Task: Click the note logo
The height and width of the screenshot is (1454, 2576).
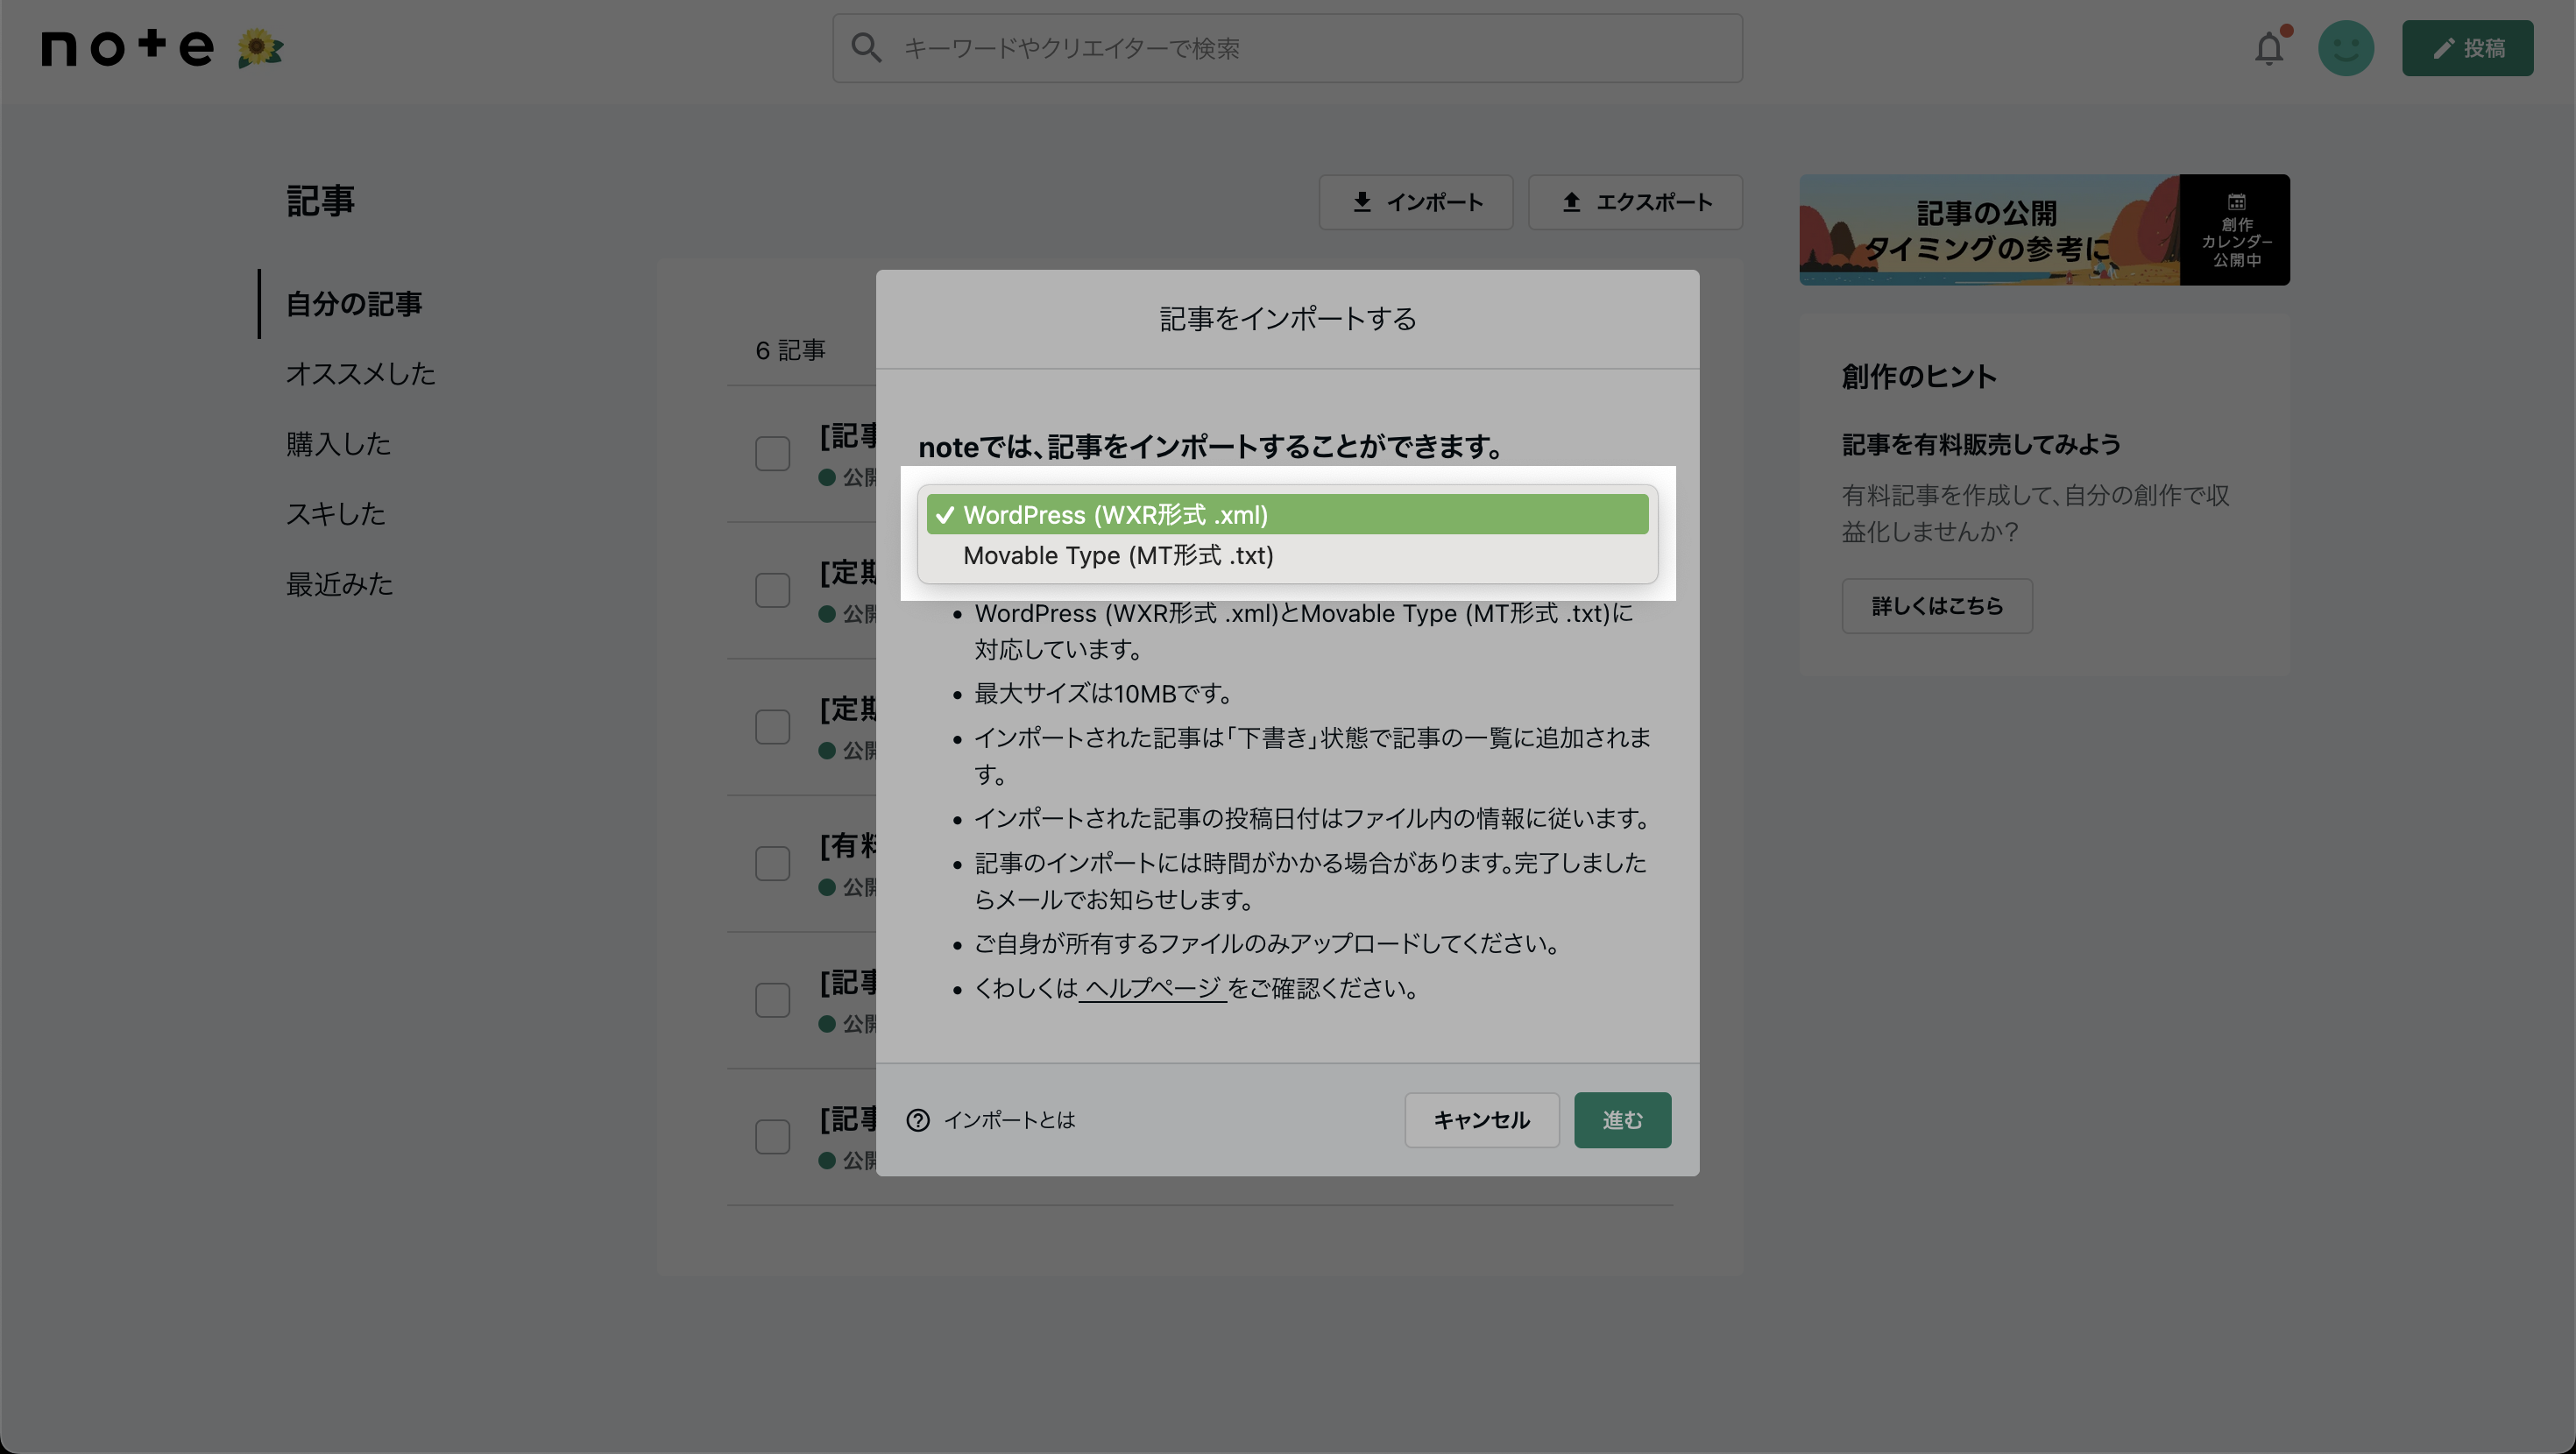Action: [127, 47]
